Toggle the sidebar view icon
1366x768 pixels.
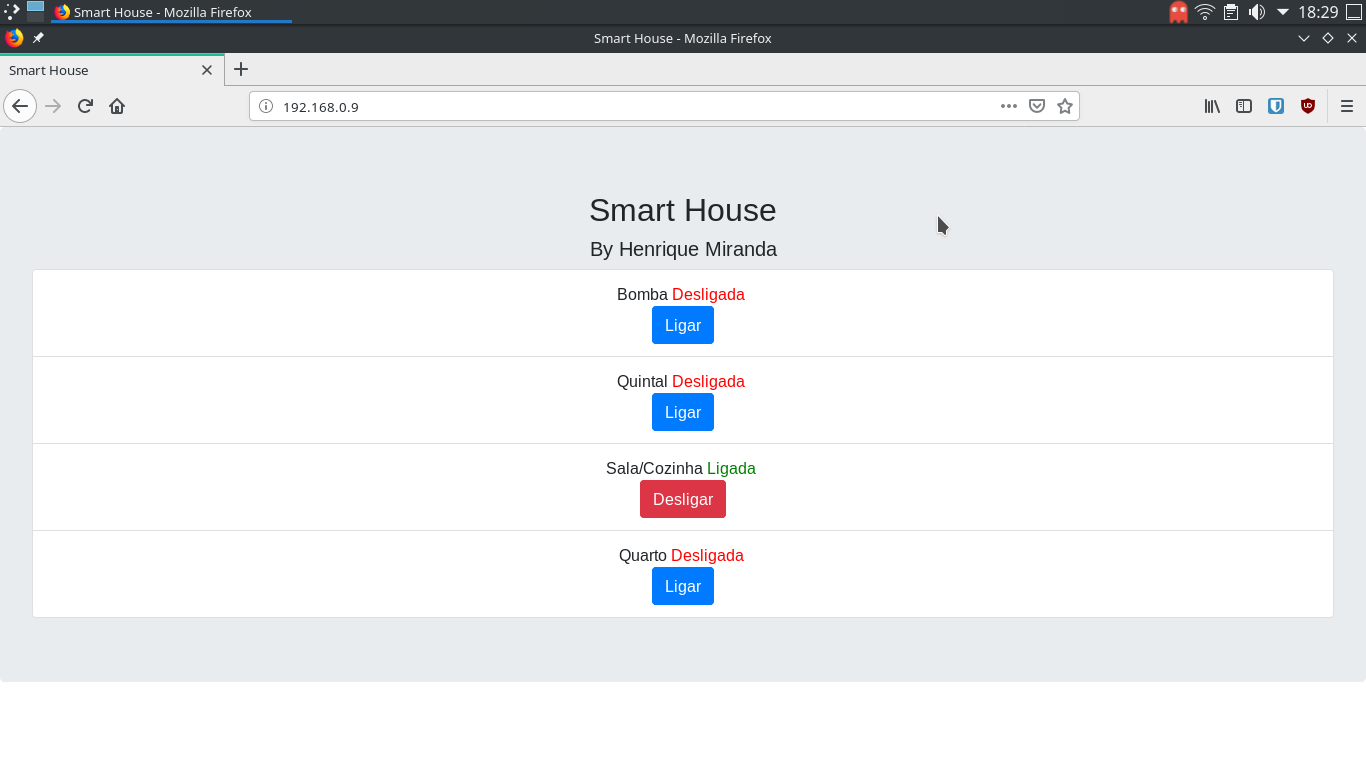(1244, 106)
